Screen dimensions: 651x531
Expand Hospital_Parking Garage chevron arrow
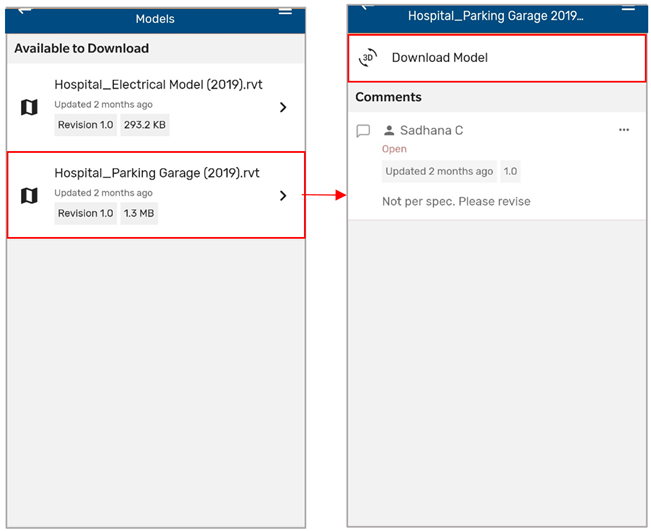283,196
